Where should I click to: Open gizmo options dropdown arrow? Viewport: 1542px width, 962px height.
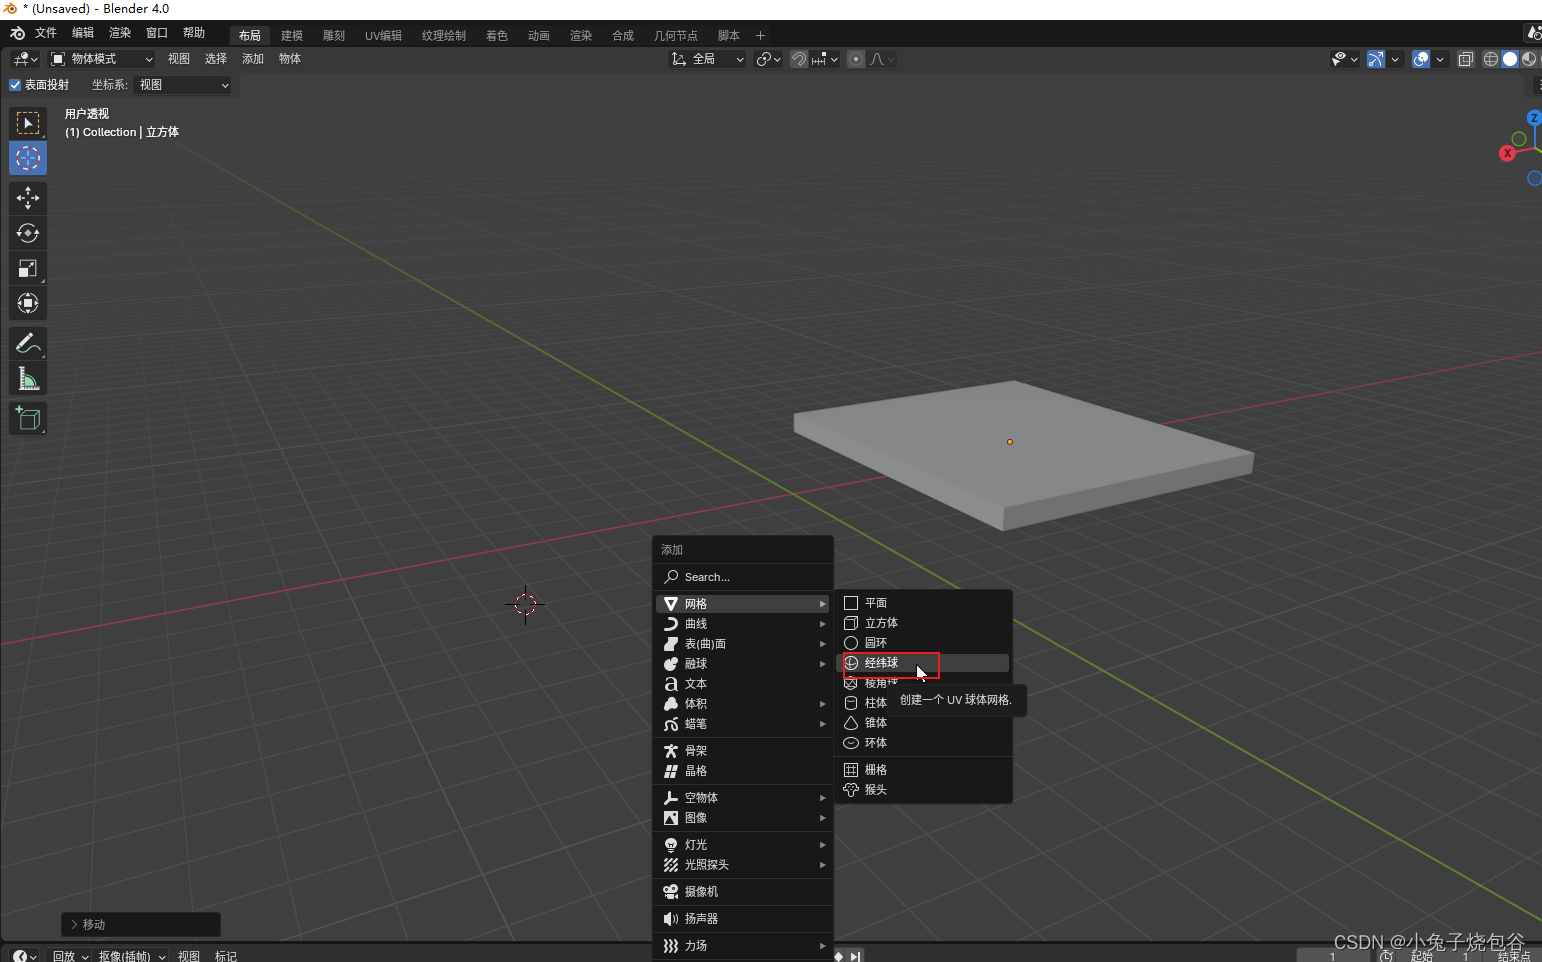point(1395,59)
